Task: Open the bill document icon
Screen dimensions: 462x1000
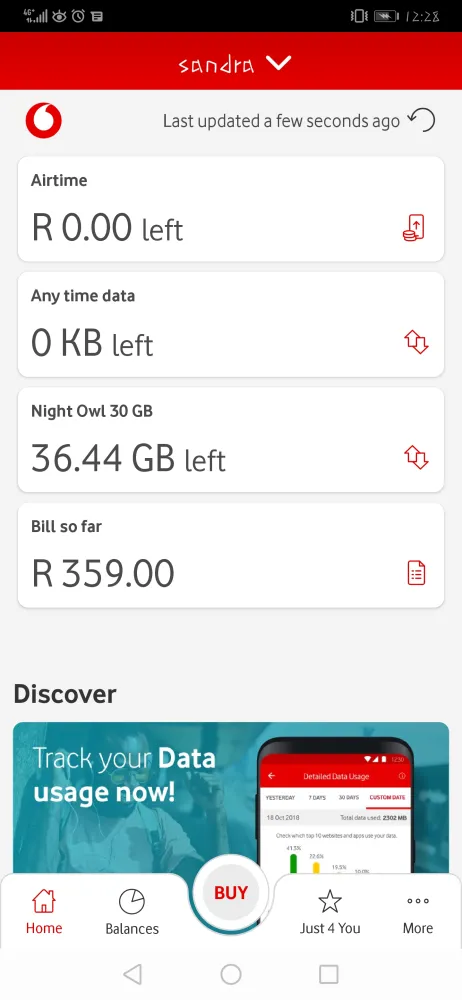Action: coord(416,572)
